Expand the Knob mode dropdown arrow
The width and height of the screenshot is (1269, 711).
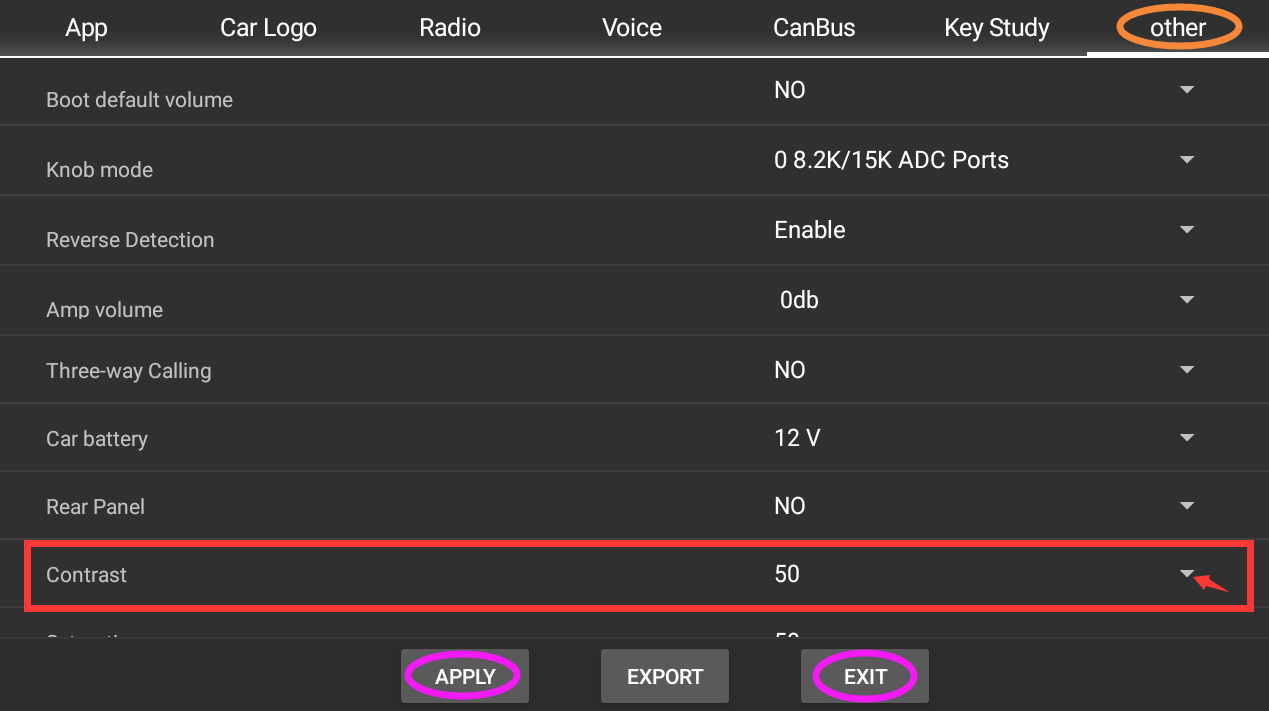click(1187, 160)
